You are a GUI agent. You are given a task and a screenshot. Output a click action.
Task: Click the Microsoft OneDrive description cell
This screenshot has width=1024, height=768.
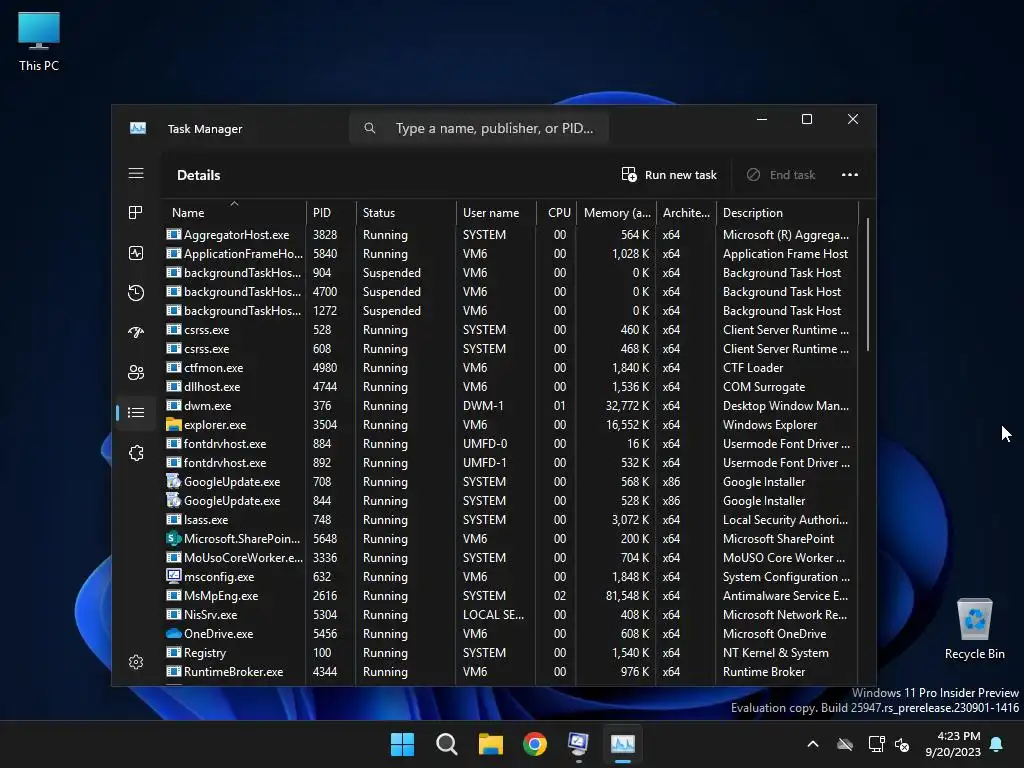[775, 633]
